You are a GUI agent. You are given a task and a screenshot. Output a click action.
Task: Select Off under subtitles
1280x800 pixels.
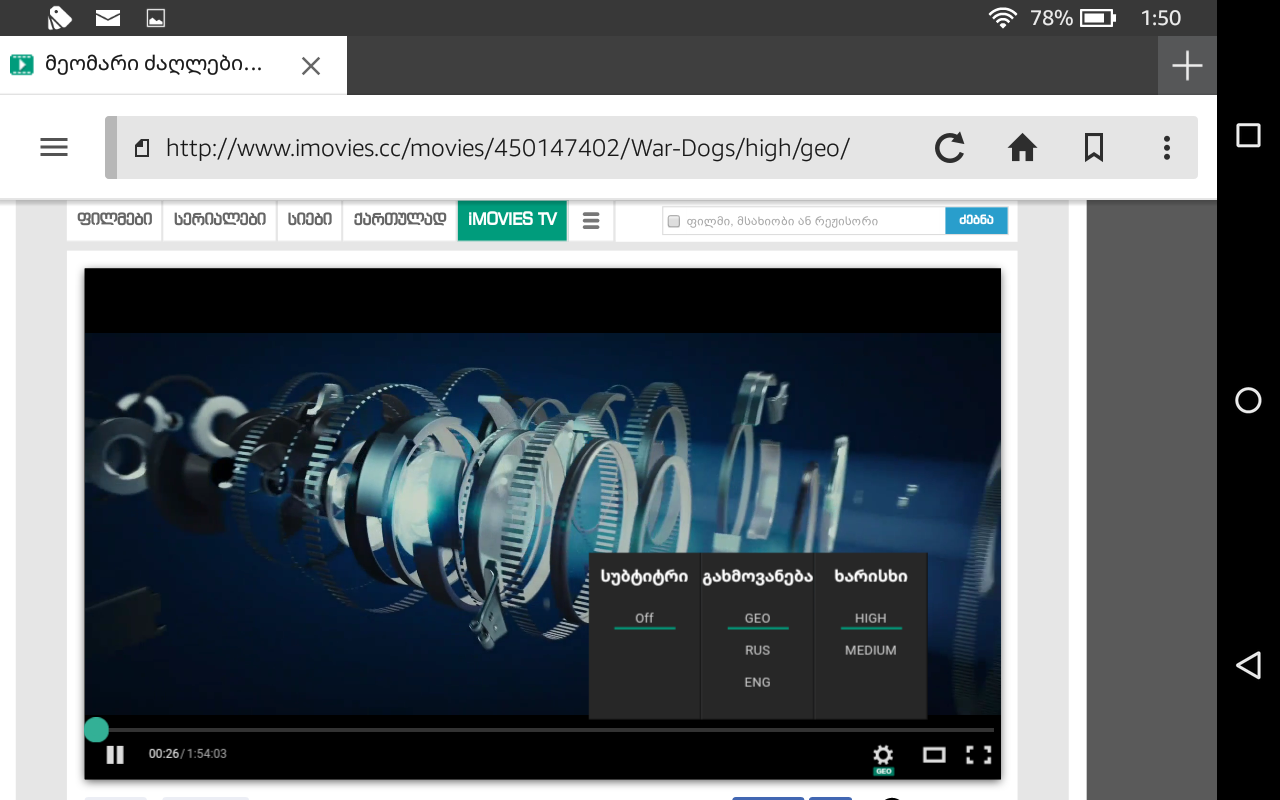click(x=644, y=618)
